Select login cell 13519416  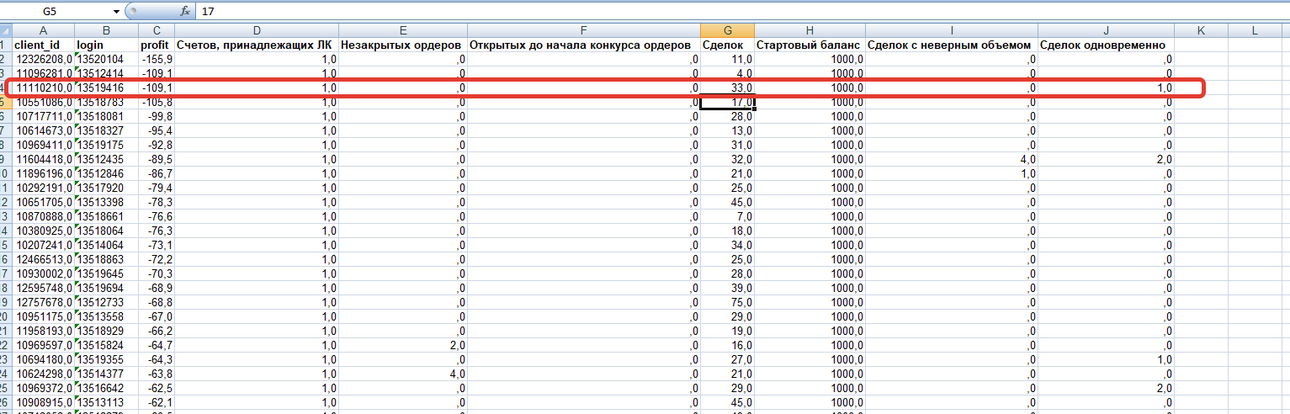[106, 88]
